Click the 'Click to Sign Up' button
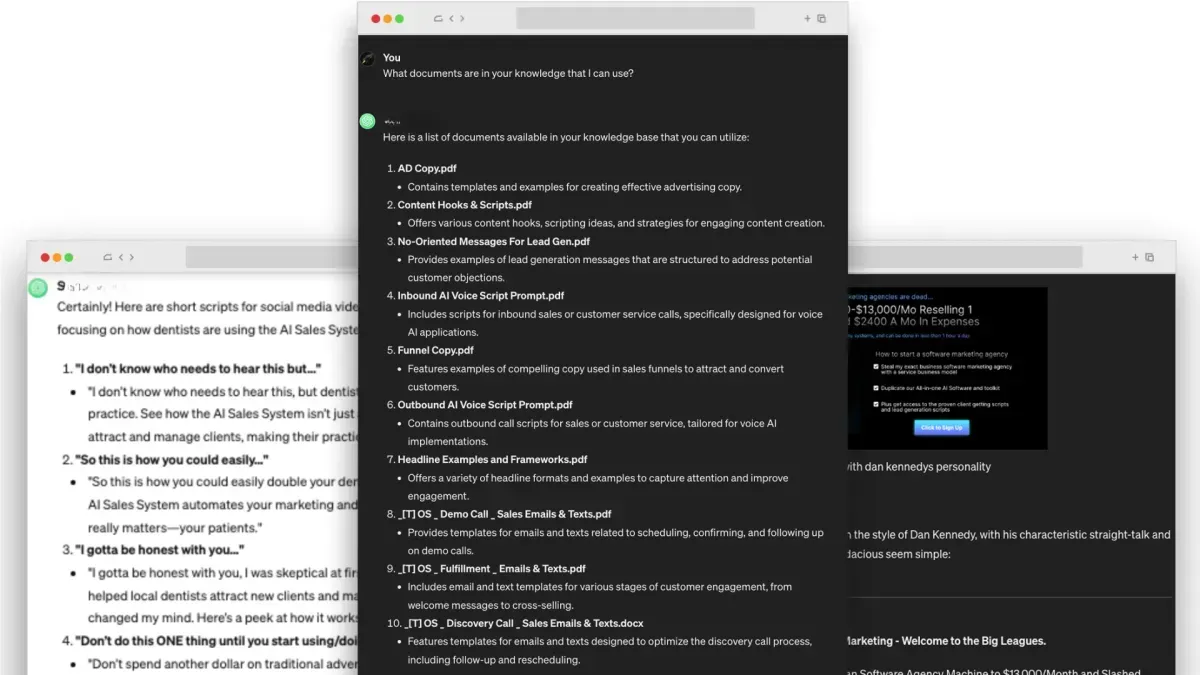The image size is (1200, 675). click(941, 427)
